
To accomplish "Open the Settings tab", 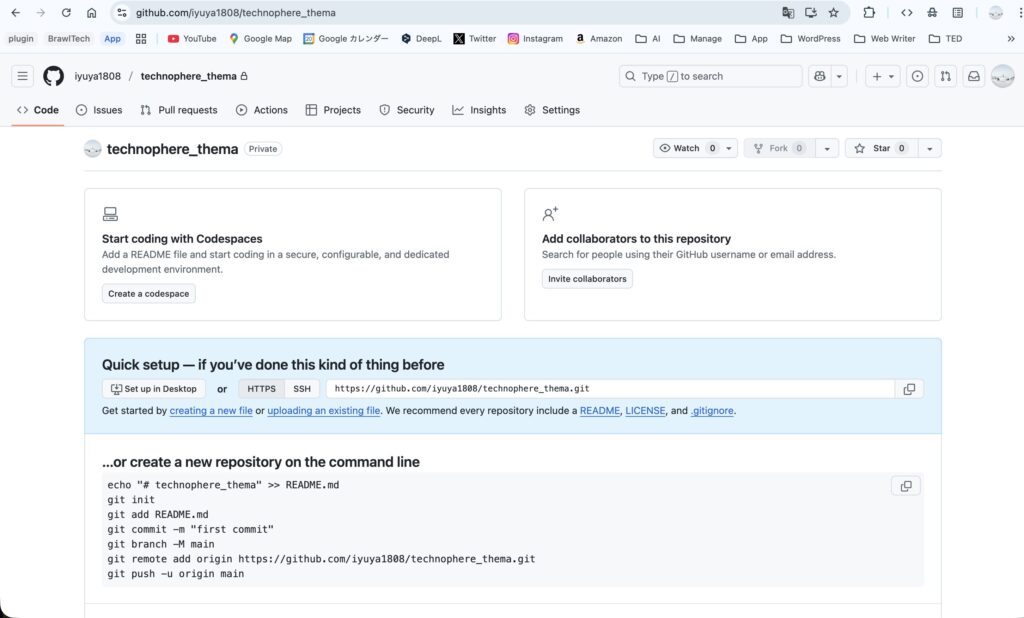I will tap(552, 110).
